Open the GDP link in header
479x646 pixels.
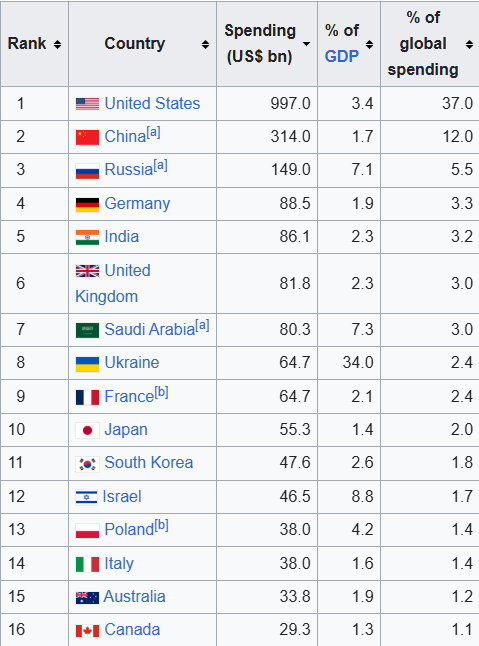coord(342,56)
